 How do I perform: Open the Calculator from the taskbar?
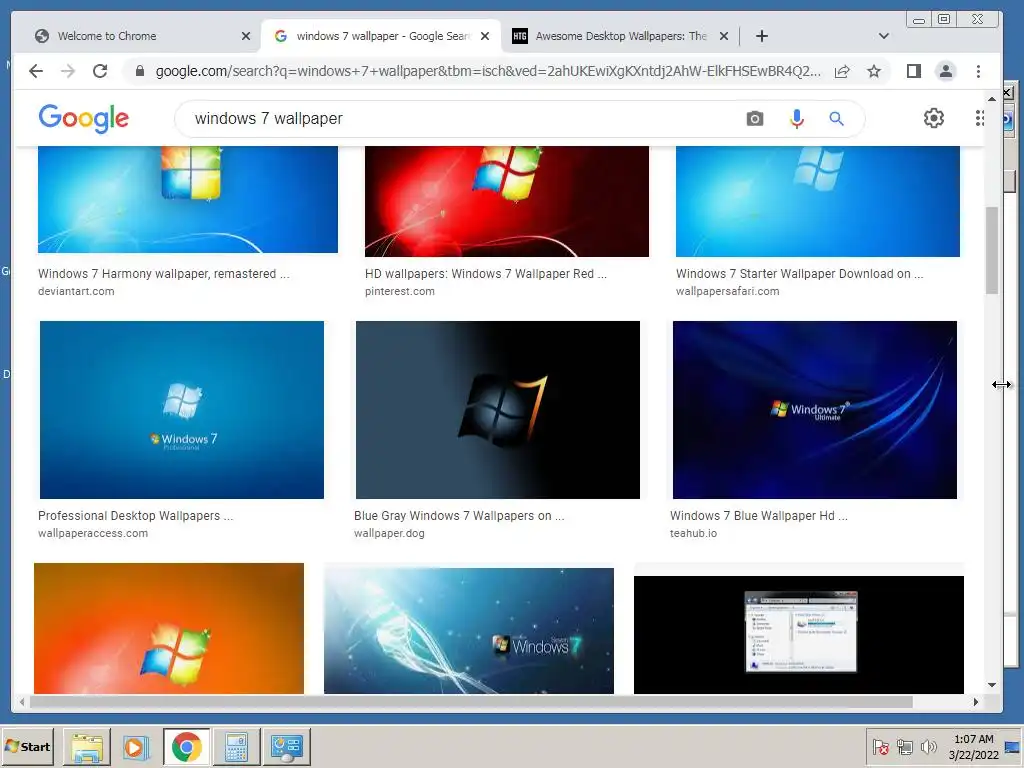(236, 747)
